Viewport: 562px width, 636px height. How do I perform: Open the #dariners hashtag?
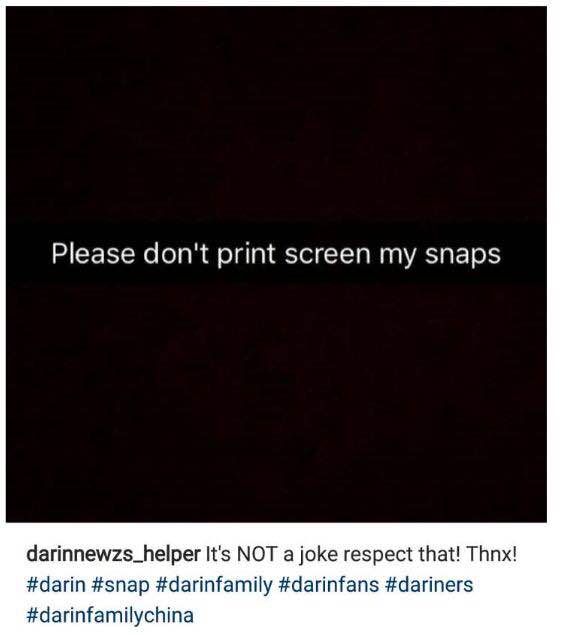pyautogui.click(x=429, y=585)
